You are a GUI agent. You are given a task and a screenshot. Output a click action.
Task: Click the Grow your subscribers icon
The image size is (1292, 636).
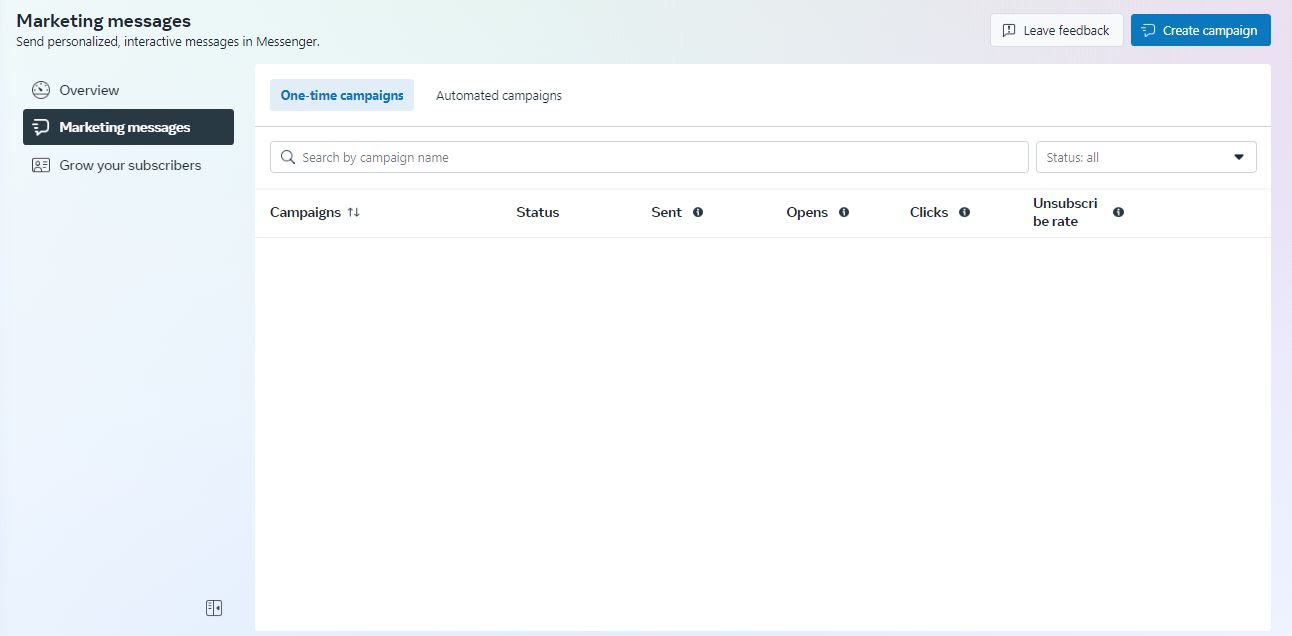41,165
